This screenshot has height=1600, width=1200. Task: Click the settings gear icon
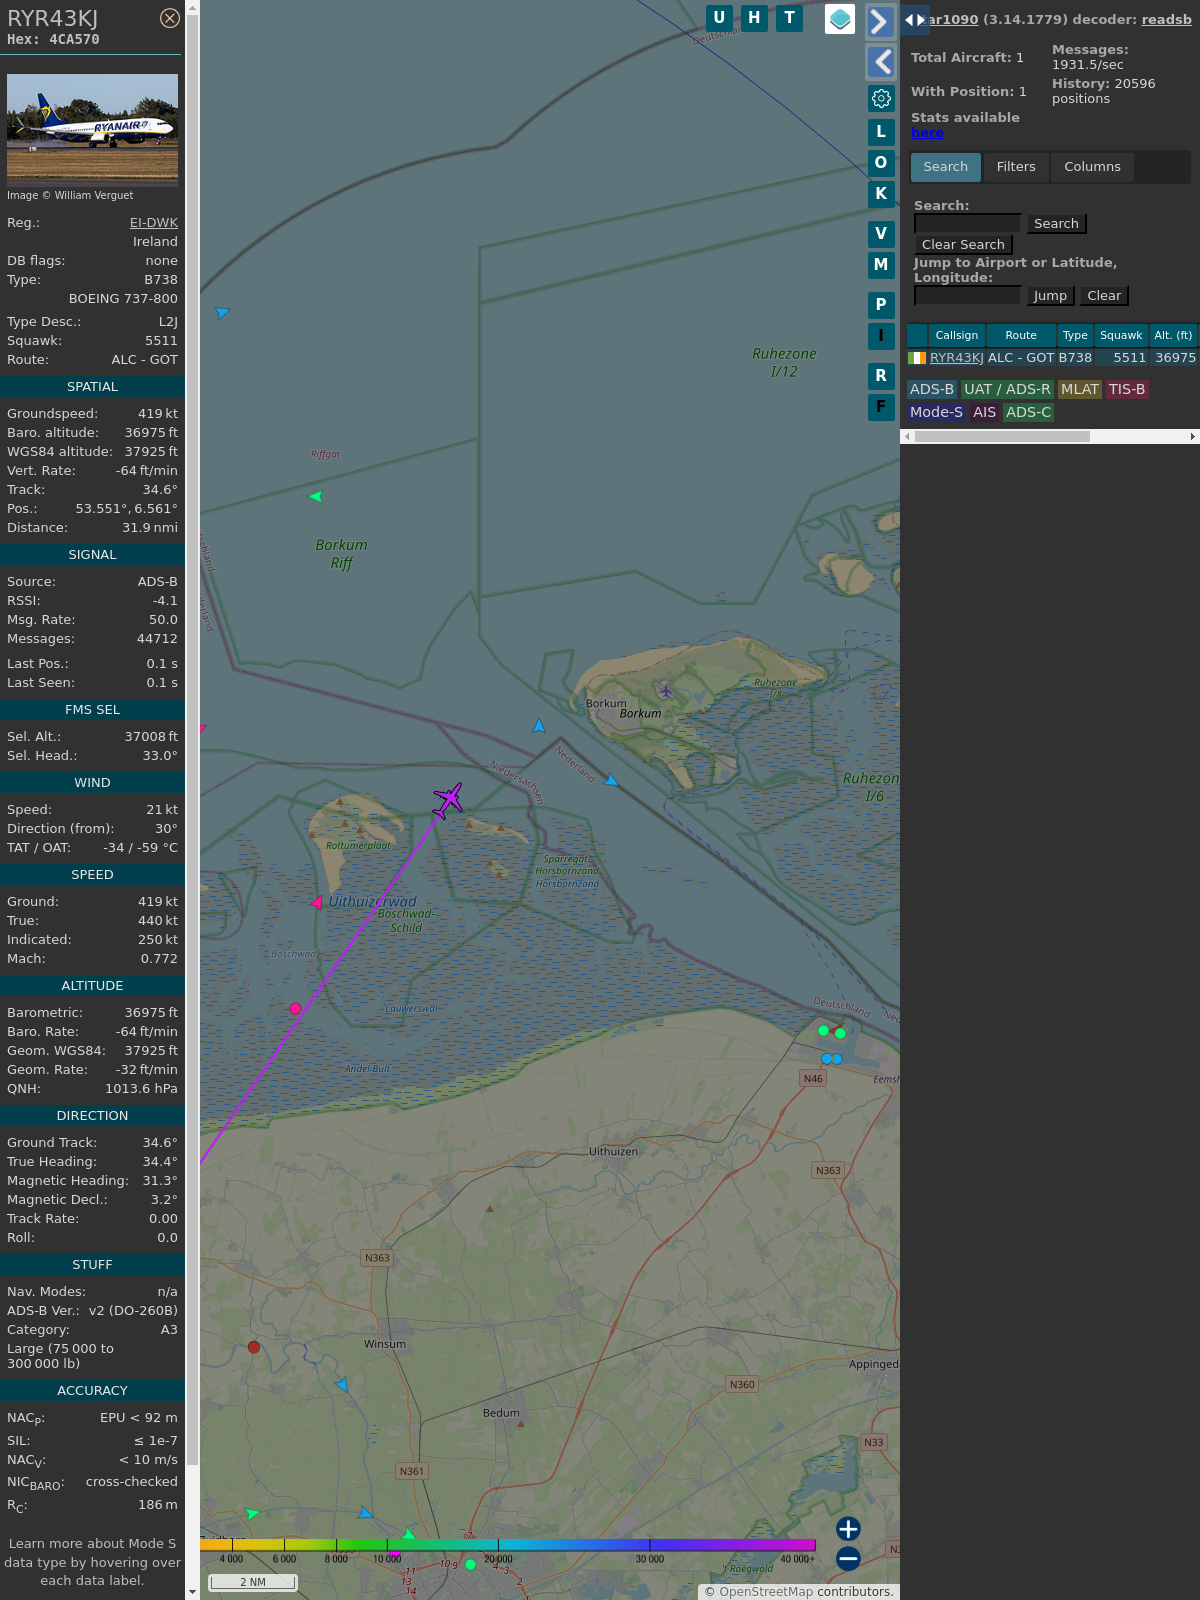[881, 98]
